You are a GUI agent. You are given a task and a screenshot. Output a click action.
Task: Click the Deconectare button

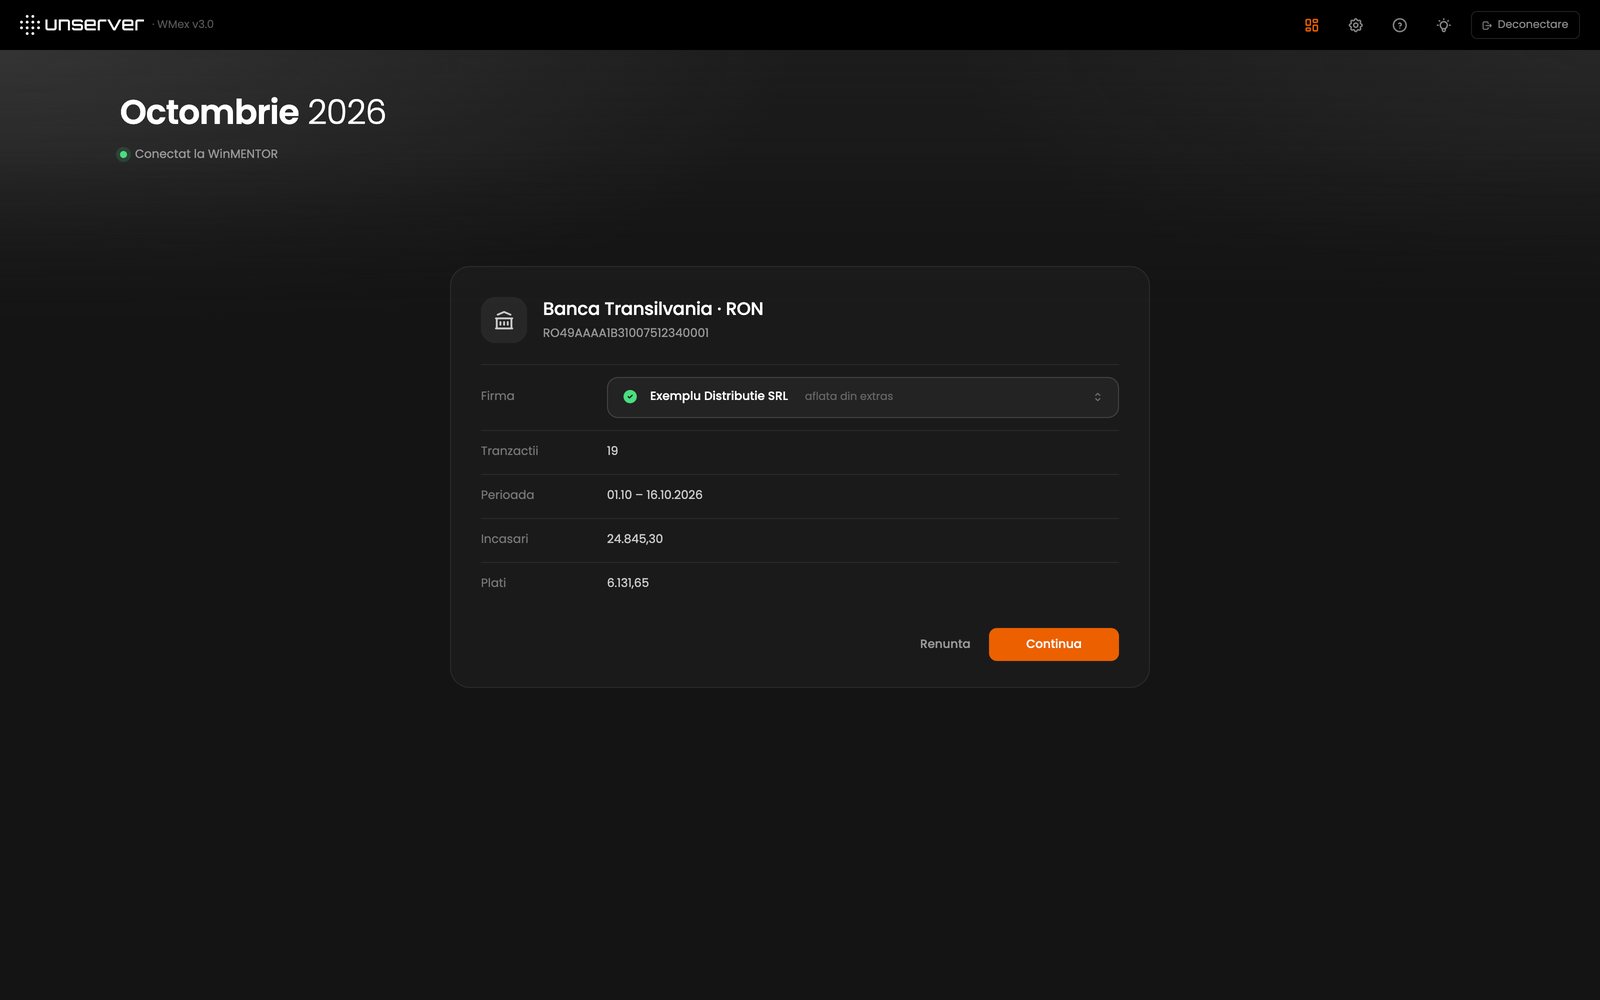click(x=1525, y=25)
